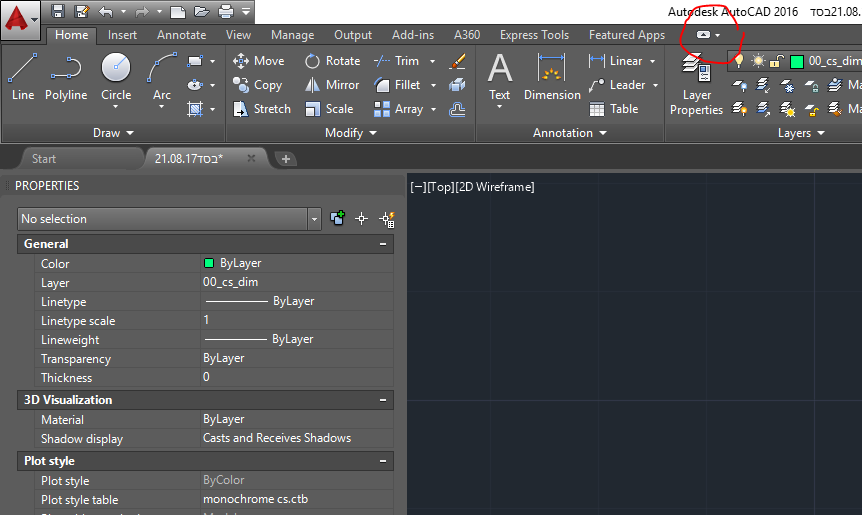862x515 pixels.
Task: Activate the Mirror command
Action: coord(332,85)
